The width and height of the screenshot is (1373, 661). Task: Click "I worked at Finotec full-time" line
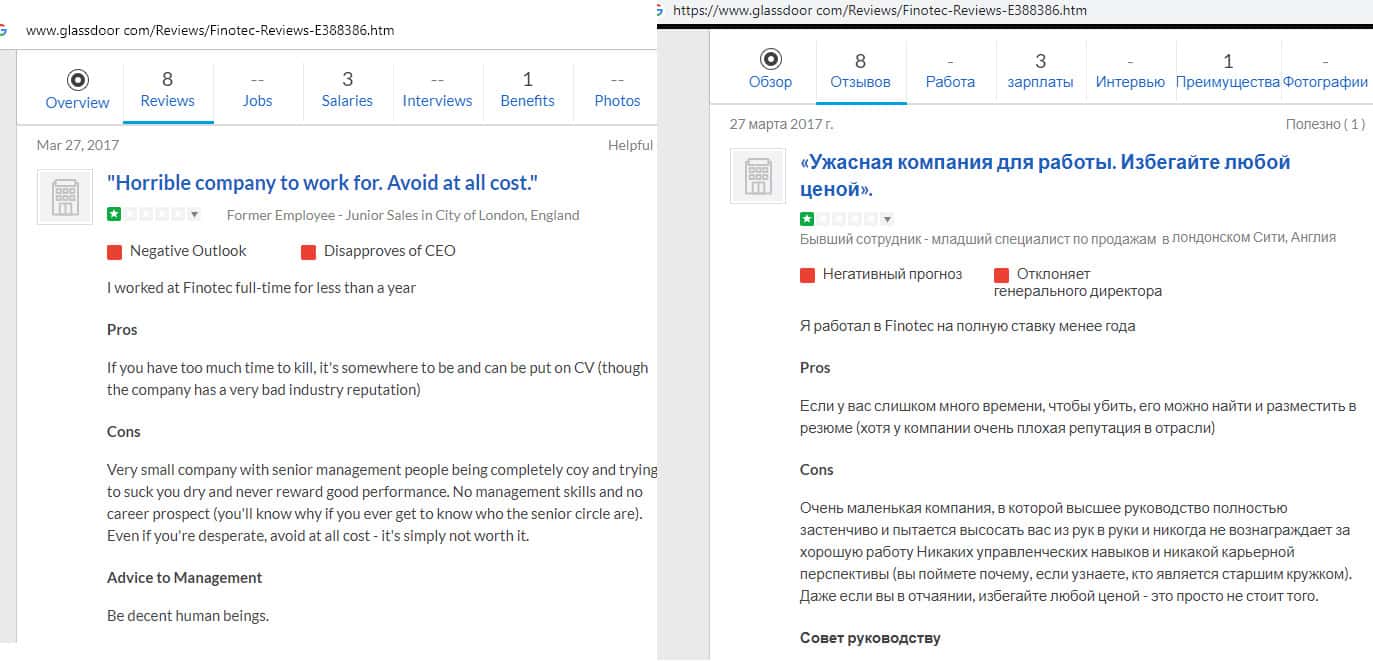tap(261, 287)
